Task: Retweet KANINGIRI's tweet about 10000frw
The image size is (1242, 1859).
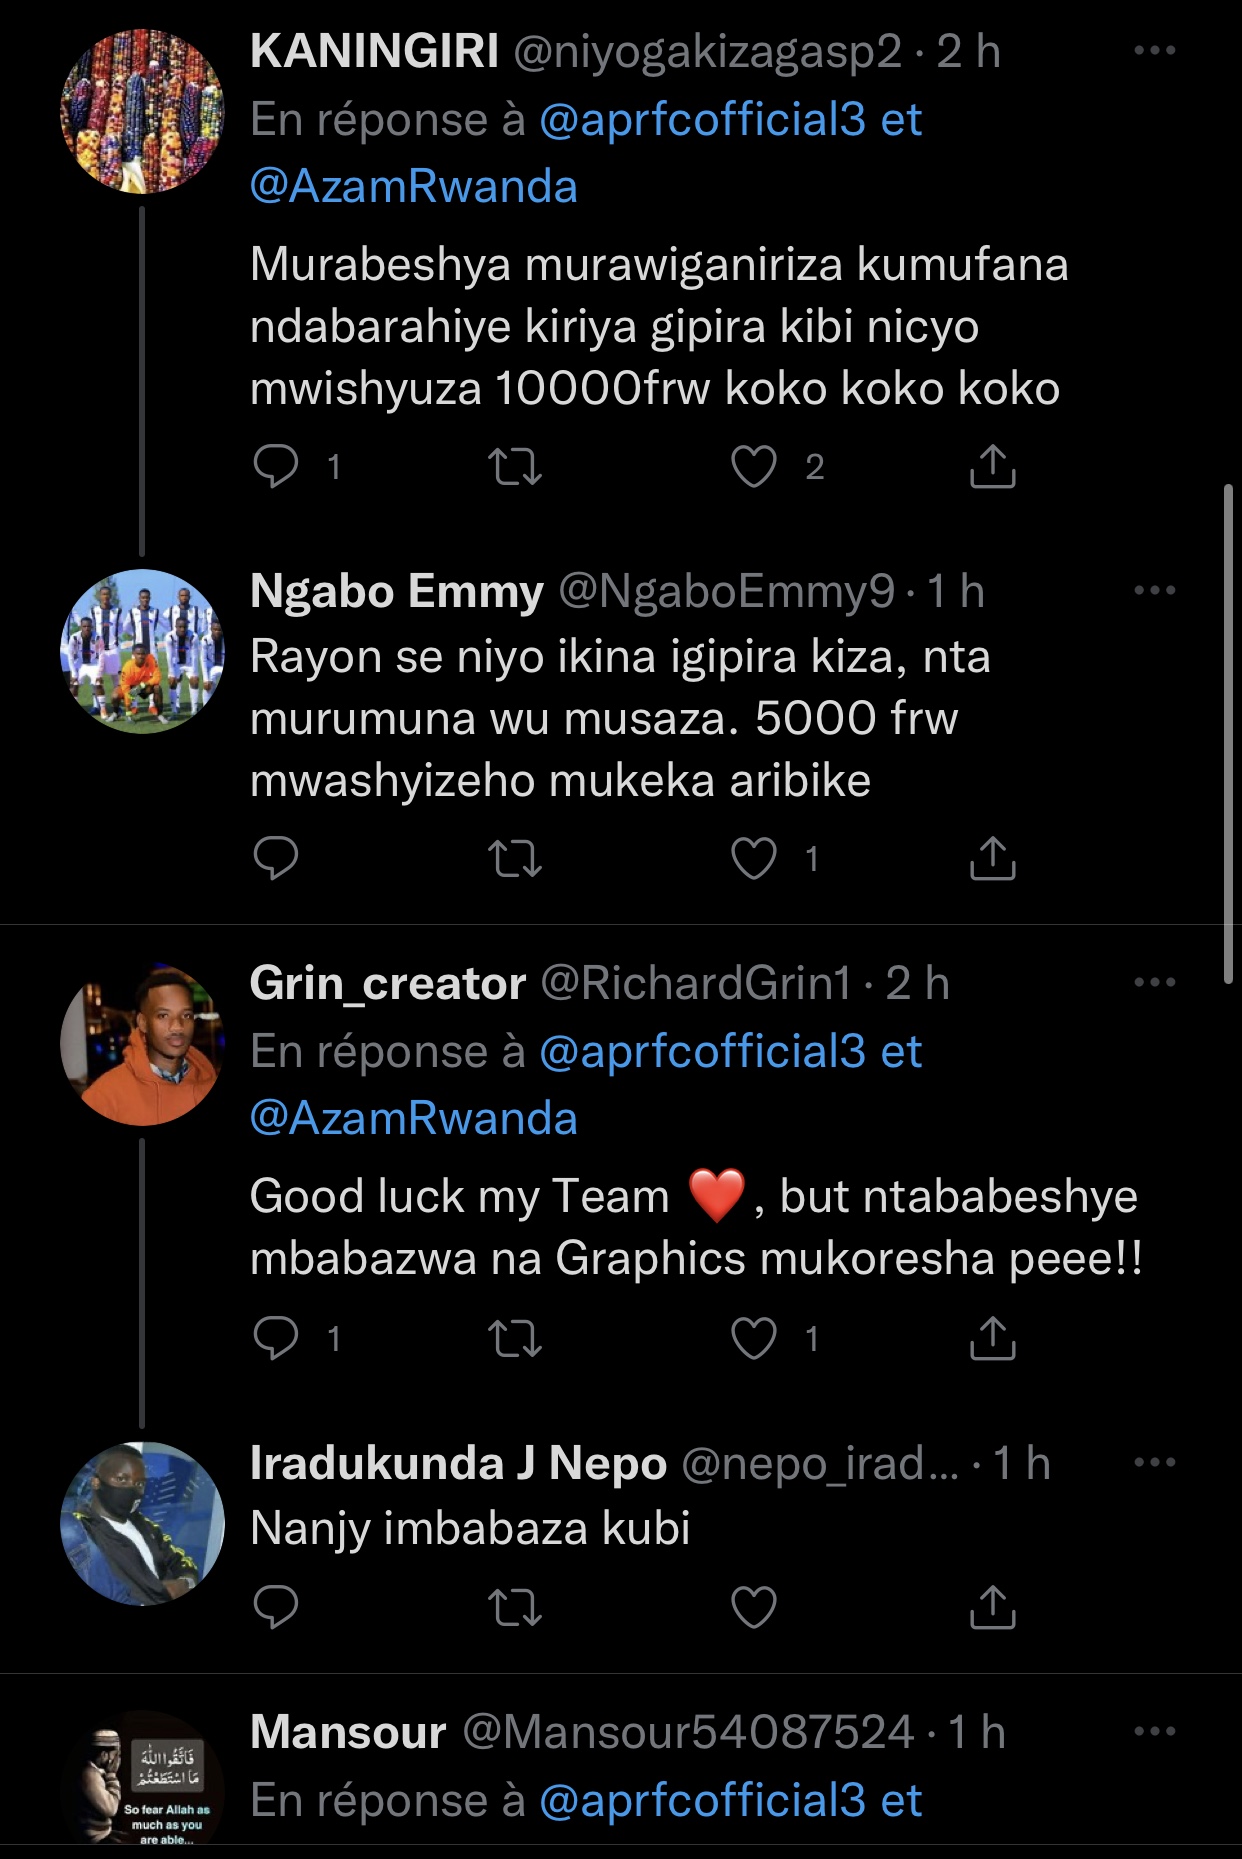Action: click(x=515, y=467)
